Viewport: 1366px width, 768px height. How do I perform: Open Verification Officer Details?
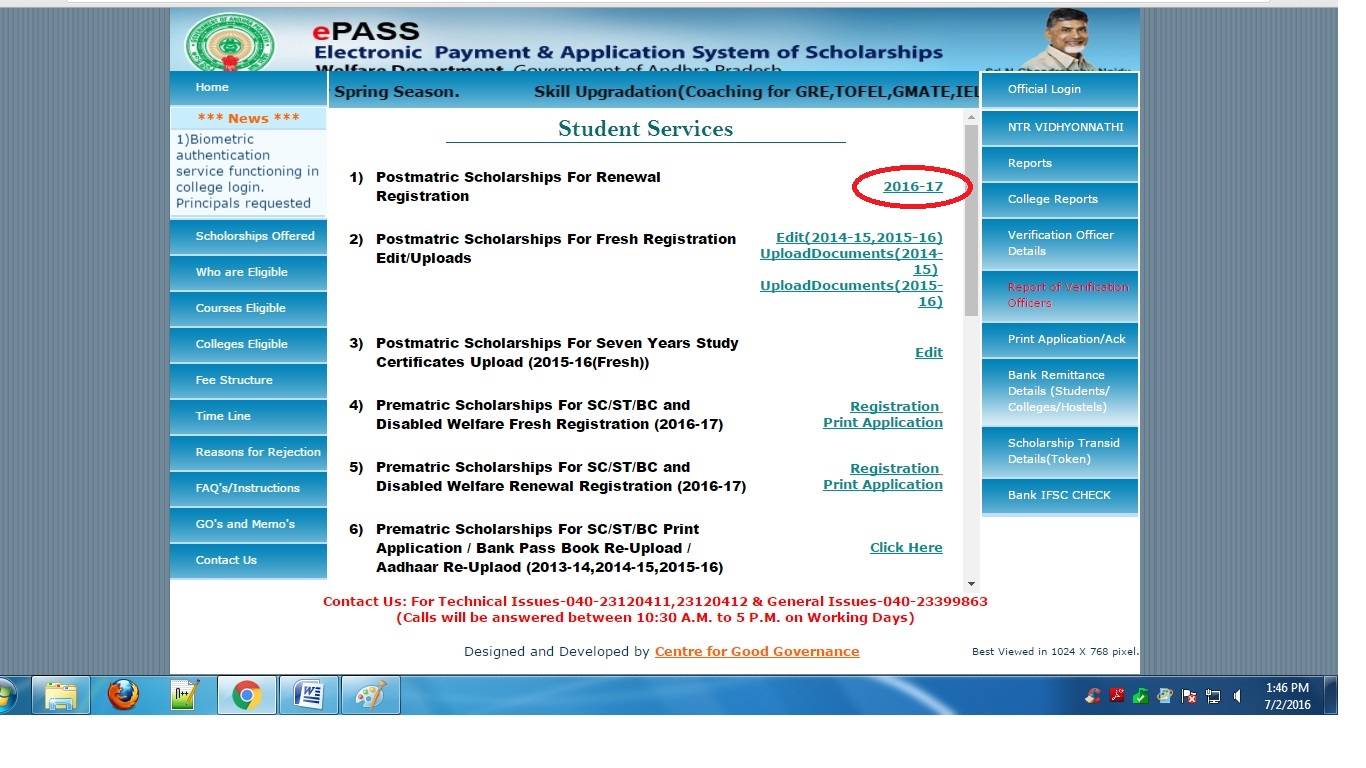[1060, 244]
